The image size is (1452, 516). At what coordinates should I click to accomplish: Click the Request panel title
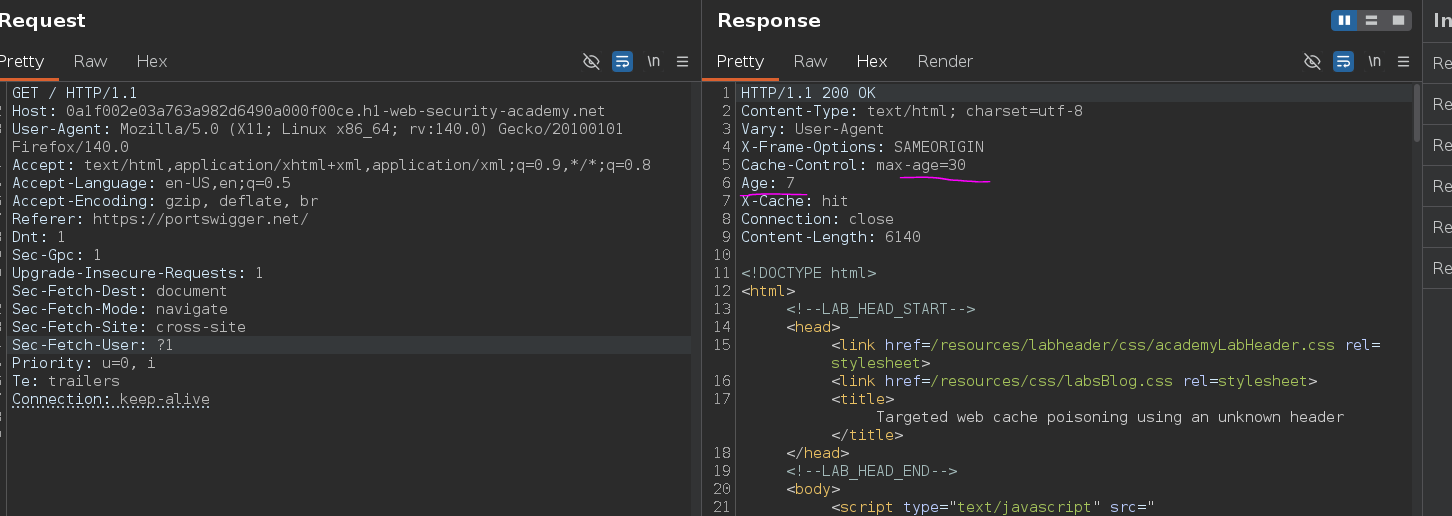pyautogui.click(x=43, y=20)
